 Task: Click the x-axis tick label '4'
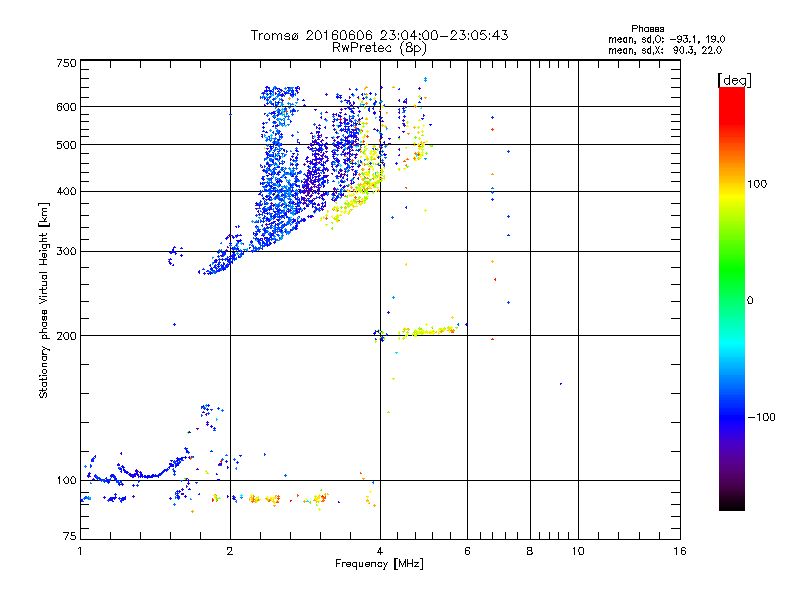pos(380,551)
